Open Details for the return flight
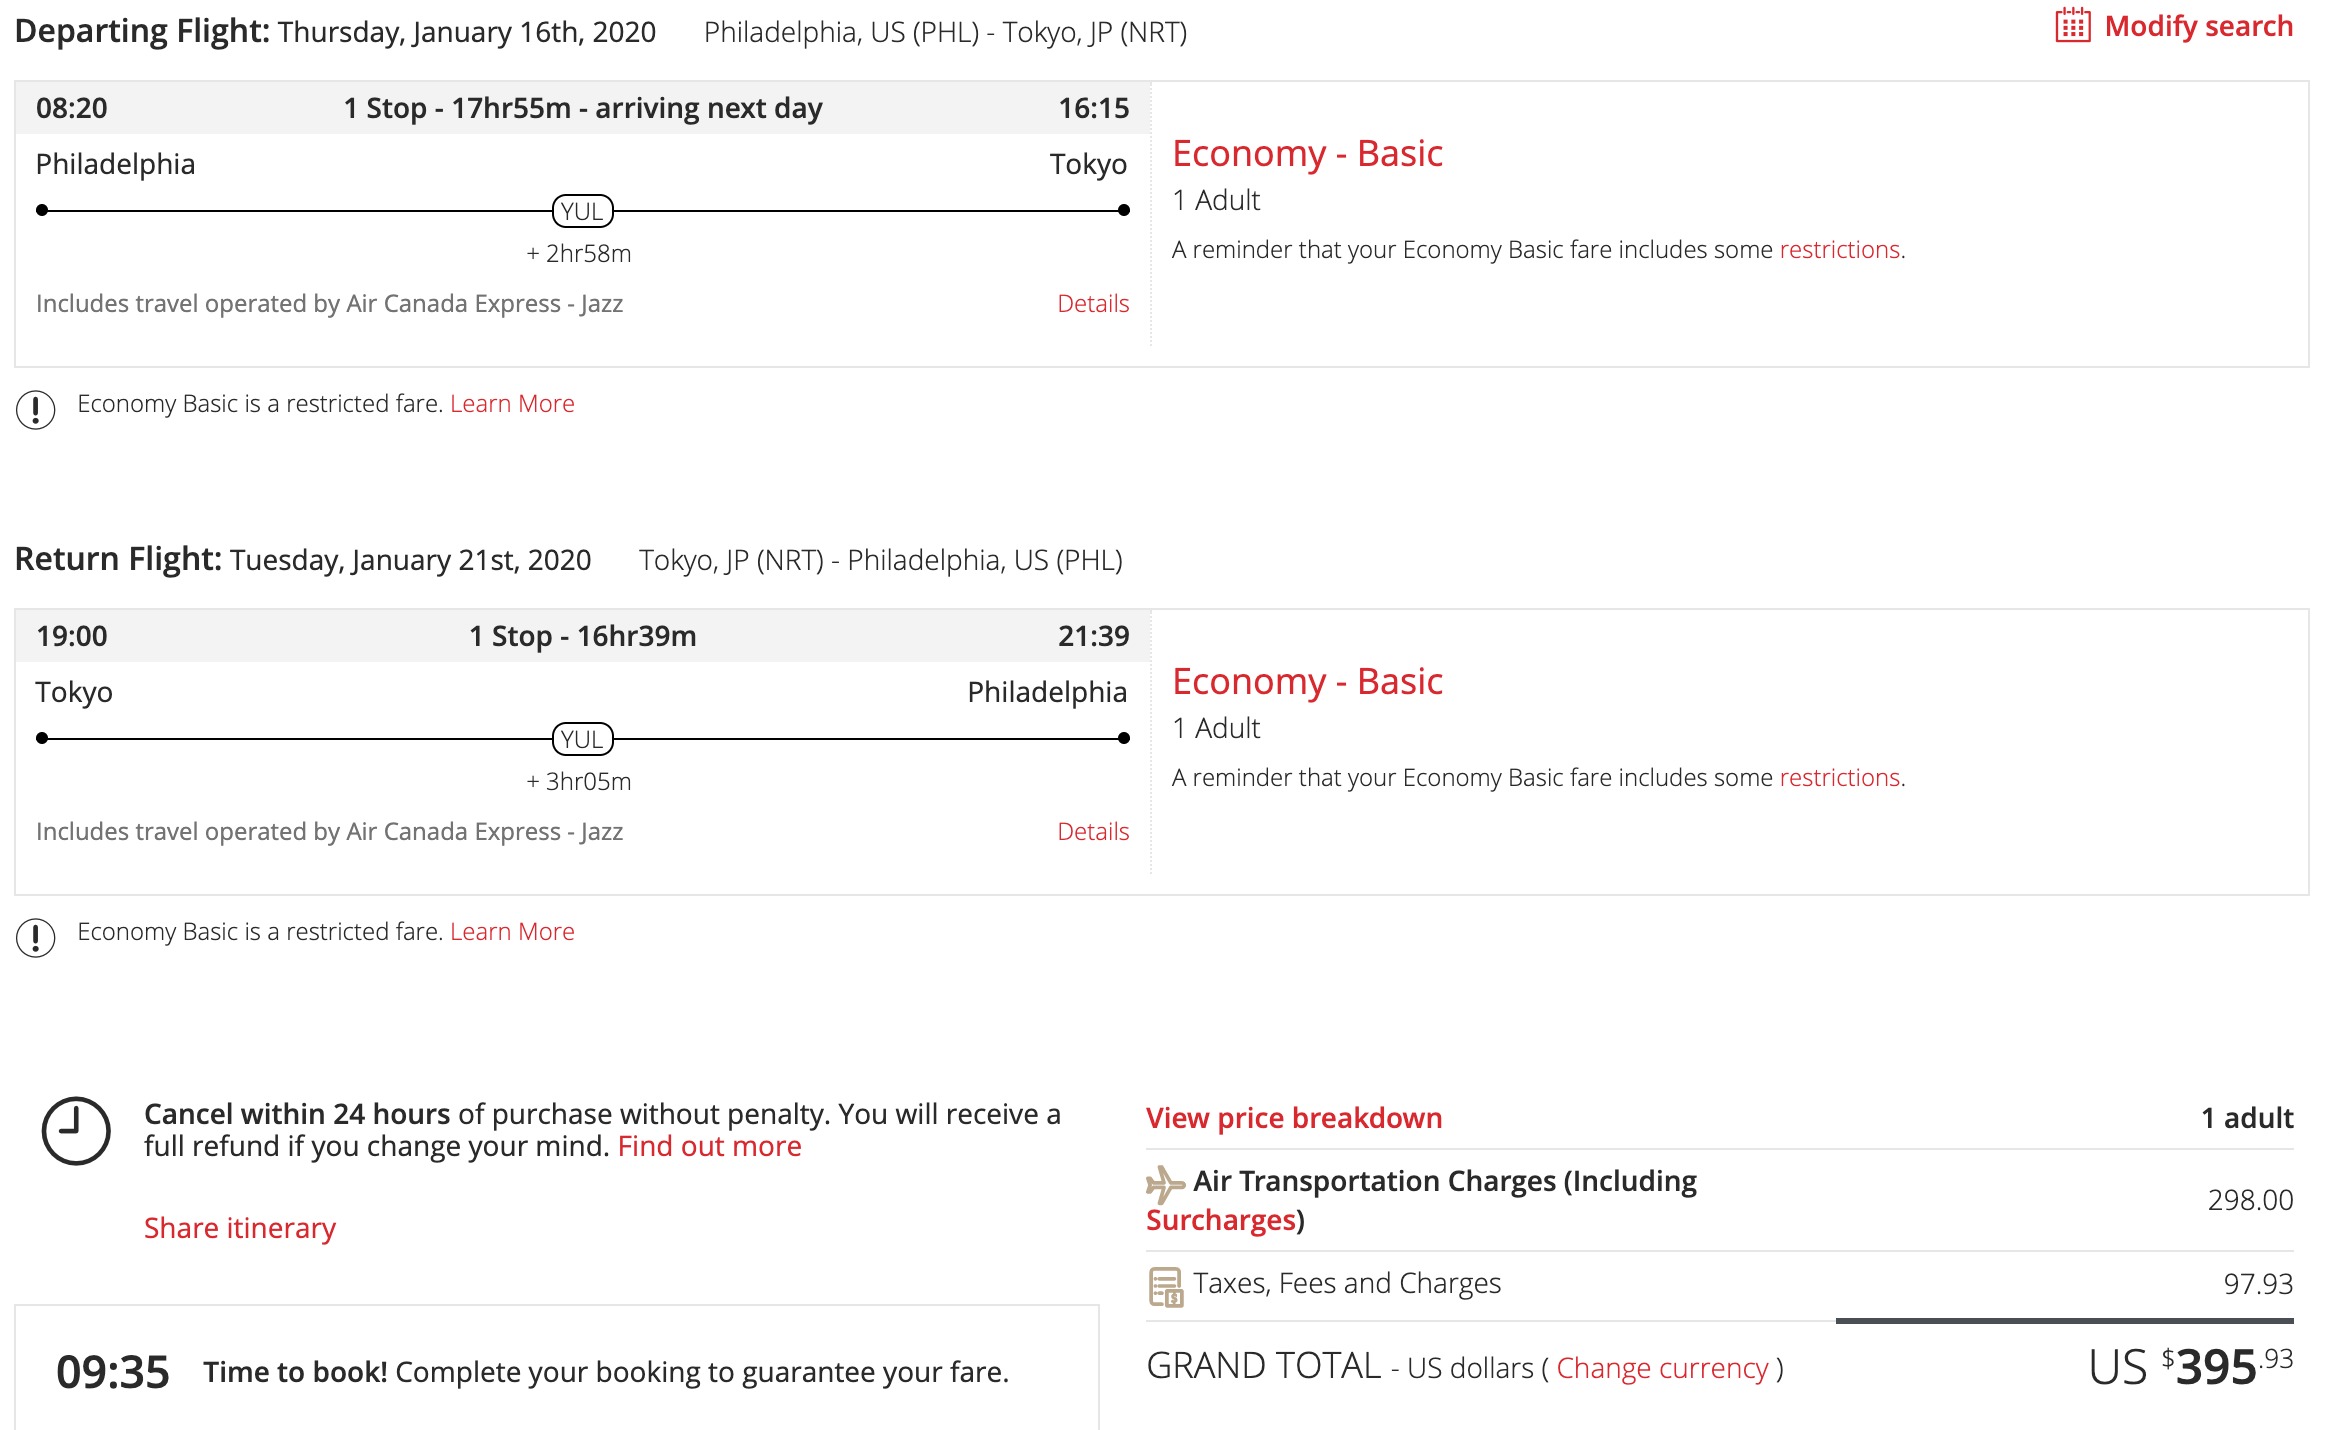The height and width of the screenshot is (1430, 2340). point(1092,831)
